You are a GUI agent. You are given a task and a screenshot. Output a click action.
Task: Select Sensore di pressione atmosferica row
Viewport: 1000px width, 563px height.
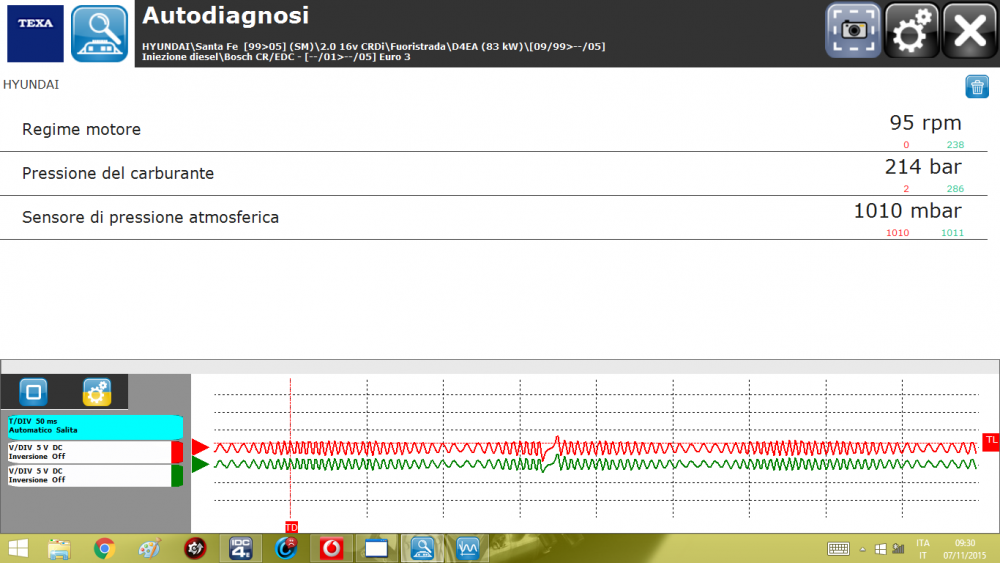point(492,217)
